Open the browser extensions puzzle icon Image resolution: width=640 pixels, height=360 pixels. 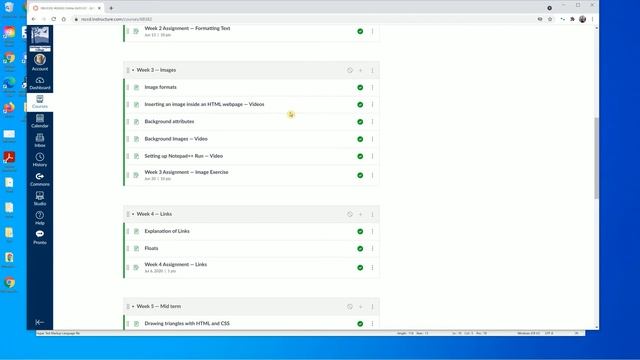click(572, 19)
